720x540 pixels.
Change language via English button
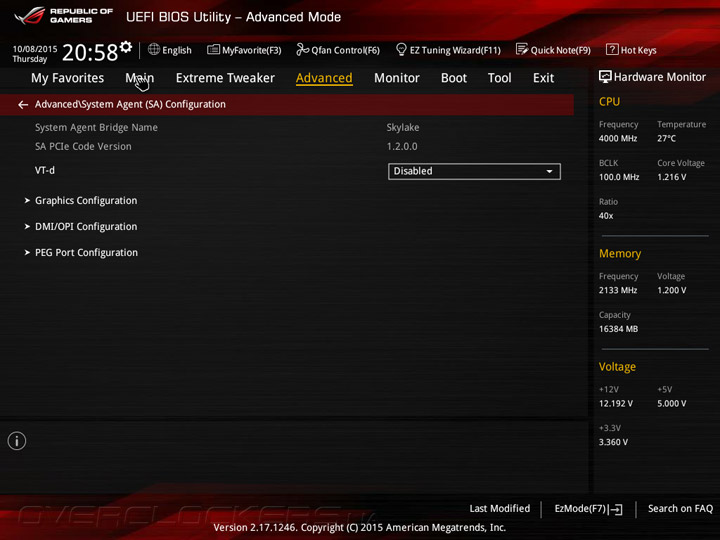[177, 50]
